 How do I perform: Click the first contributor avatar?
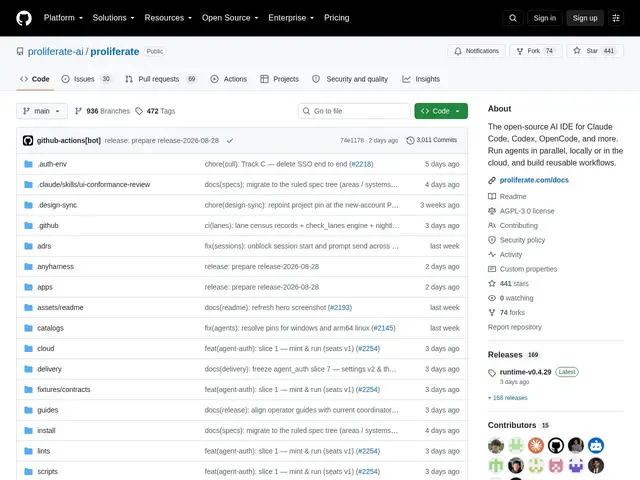pos(496,445)
